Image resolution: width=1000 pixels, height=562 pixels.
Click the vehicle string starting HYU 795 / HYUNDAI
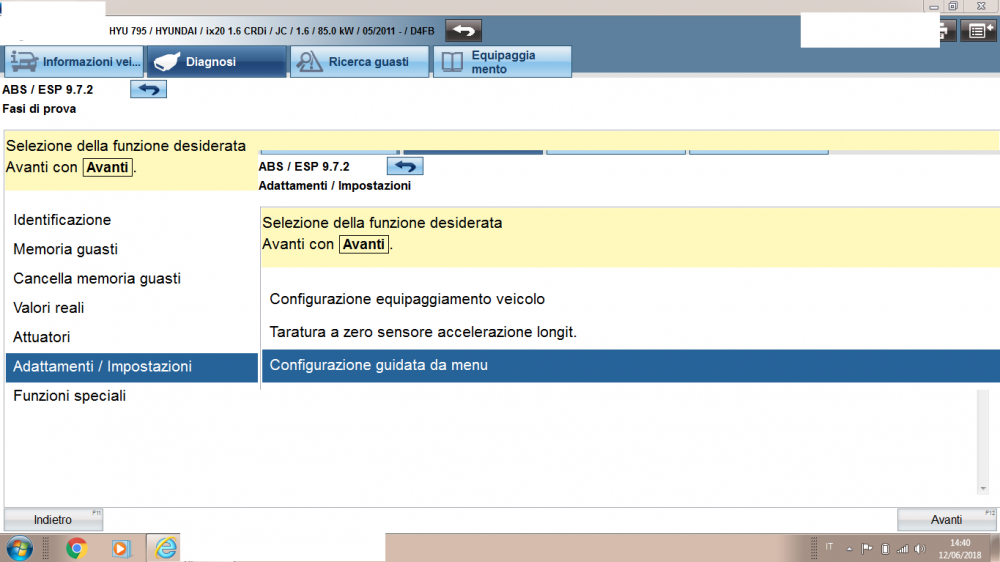point(272,31)
